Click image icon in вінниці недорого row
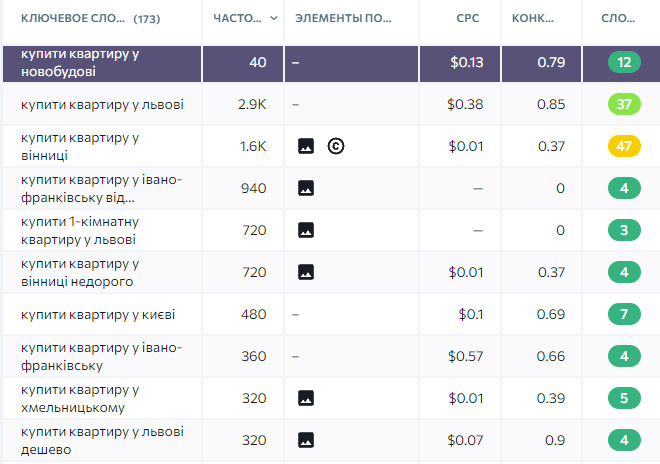Image resolution: width=660 pixels, height=464 pixels. [x=306, y=272]
